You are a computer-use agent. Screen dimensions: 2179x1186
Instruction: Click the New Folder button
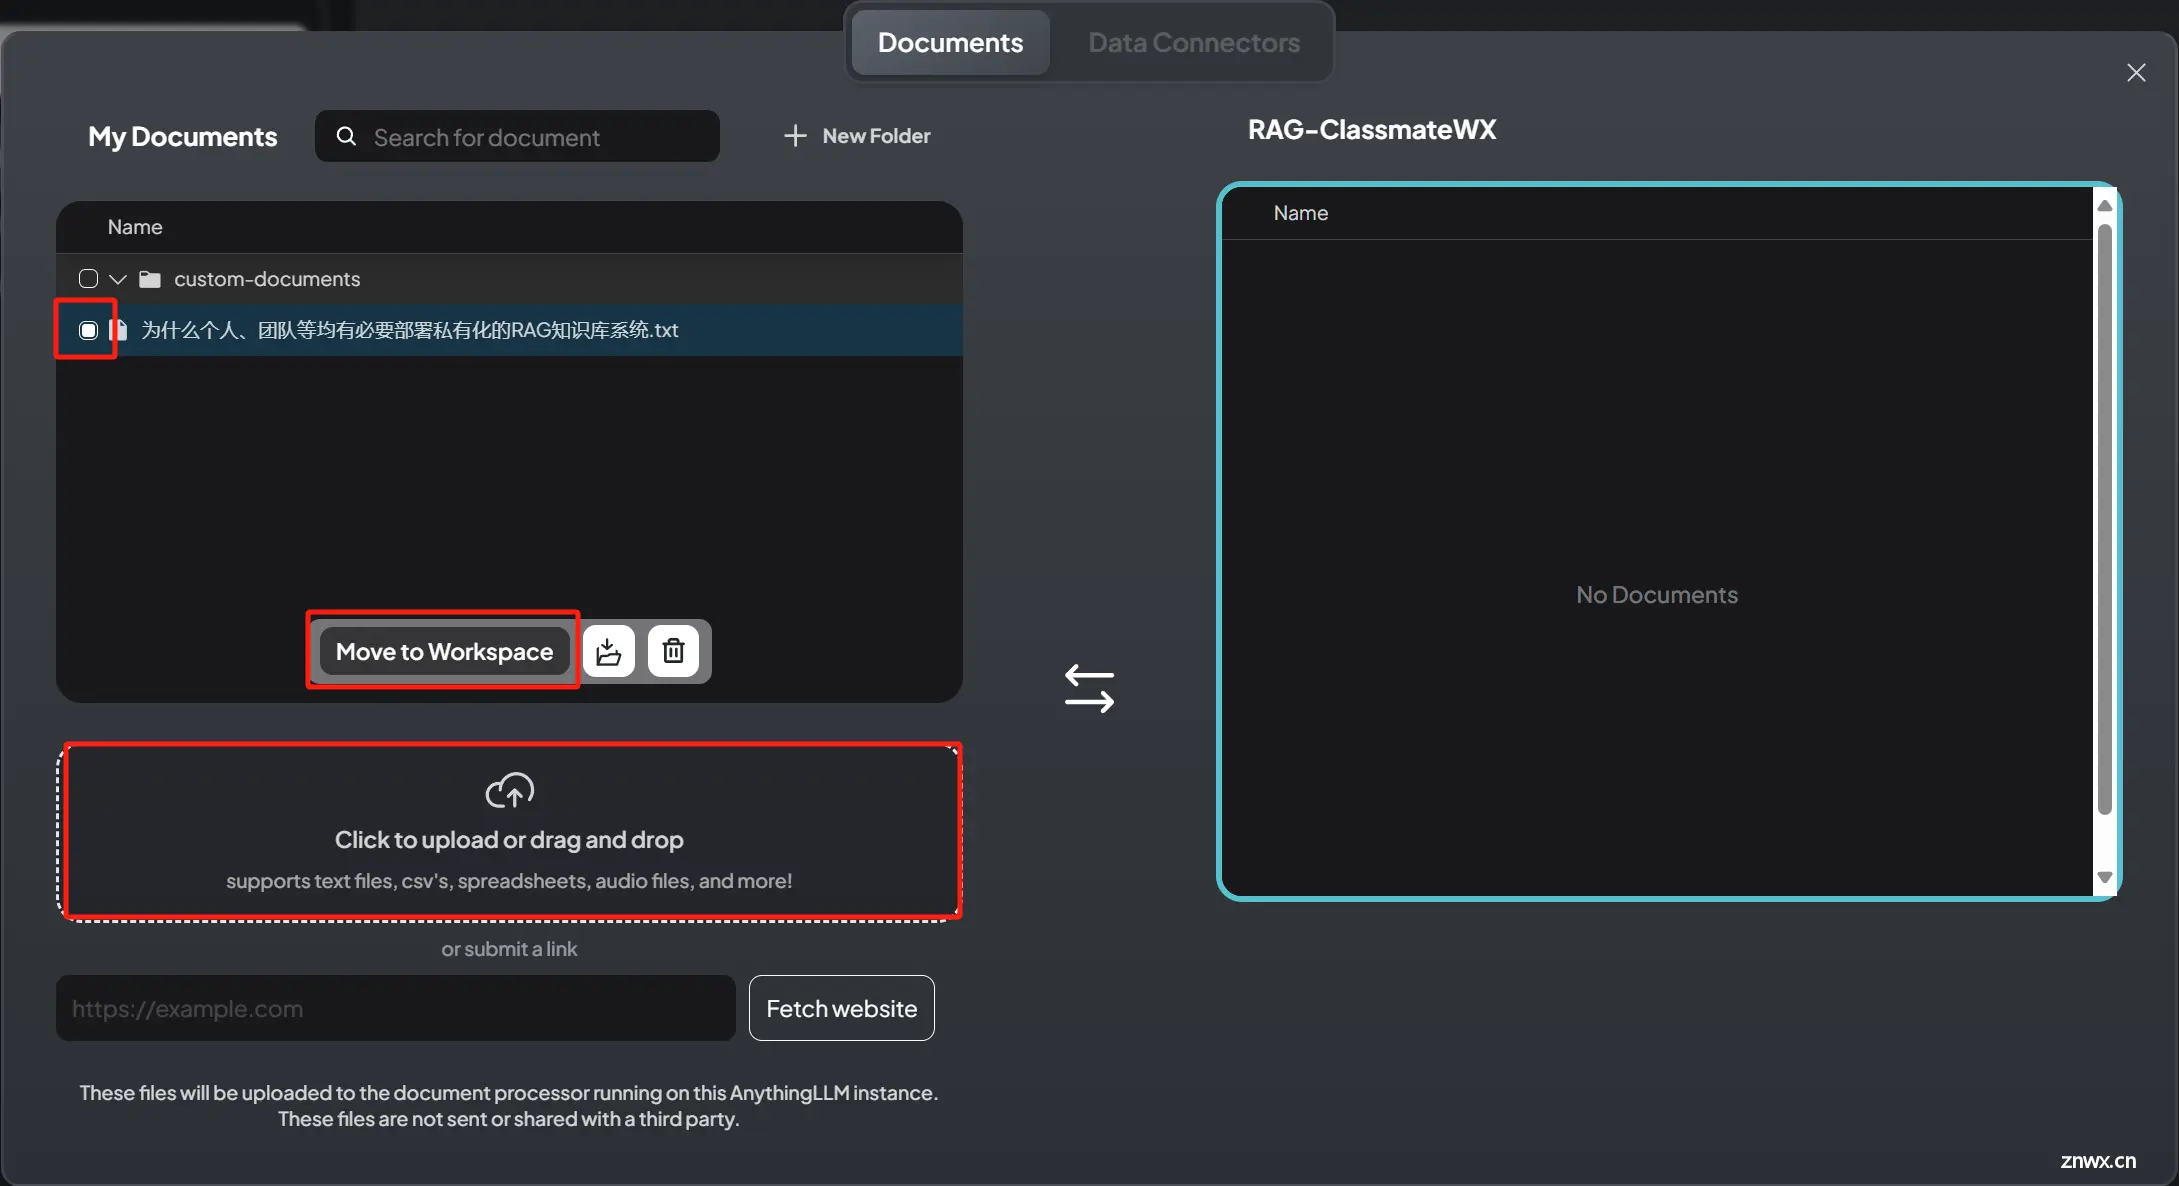coord(857,136)
